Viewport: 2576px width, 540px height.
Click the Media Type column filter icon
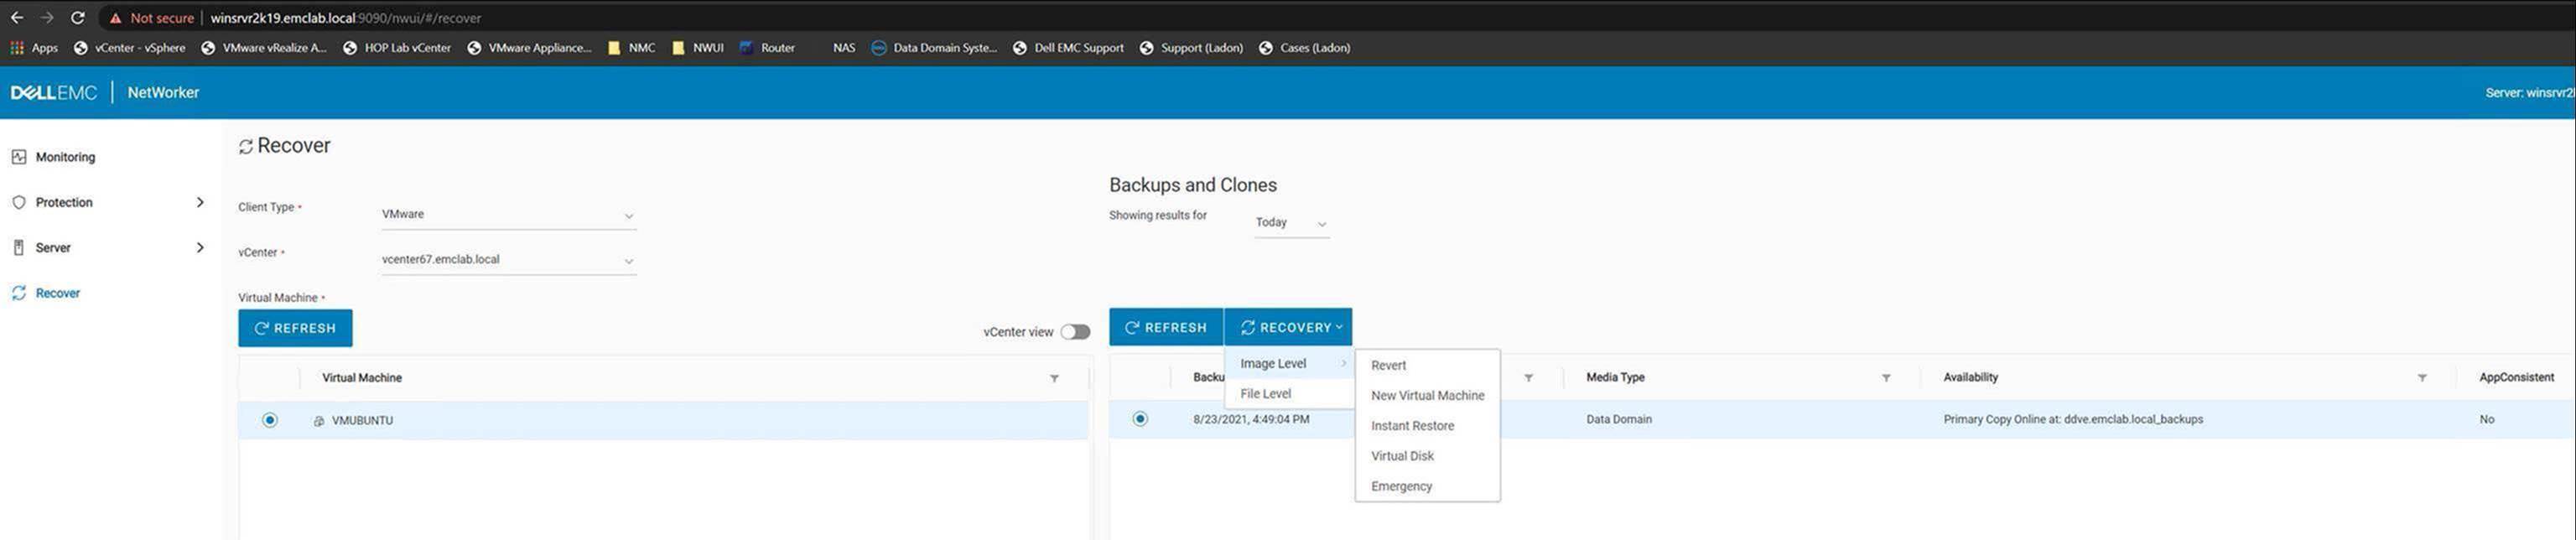[1886, 378]
